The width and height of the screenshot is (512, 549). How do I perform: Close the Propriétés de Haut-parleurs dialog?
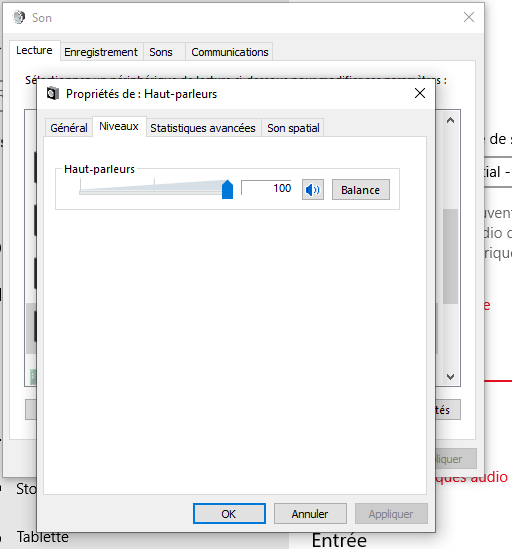(420, 93)
